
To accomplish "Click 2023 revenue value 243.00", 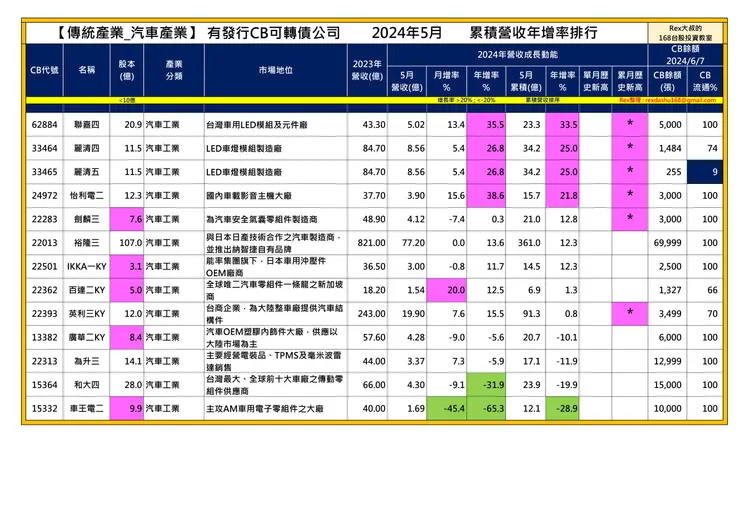I will [371, 313].
